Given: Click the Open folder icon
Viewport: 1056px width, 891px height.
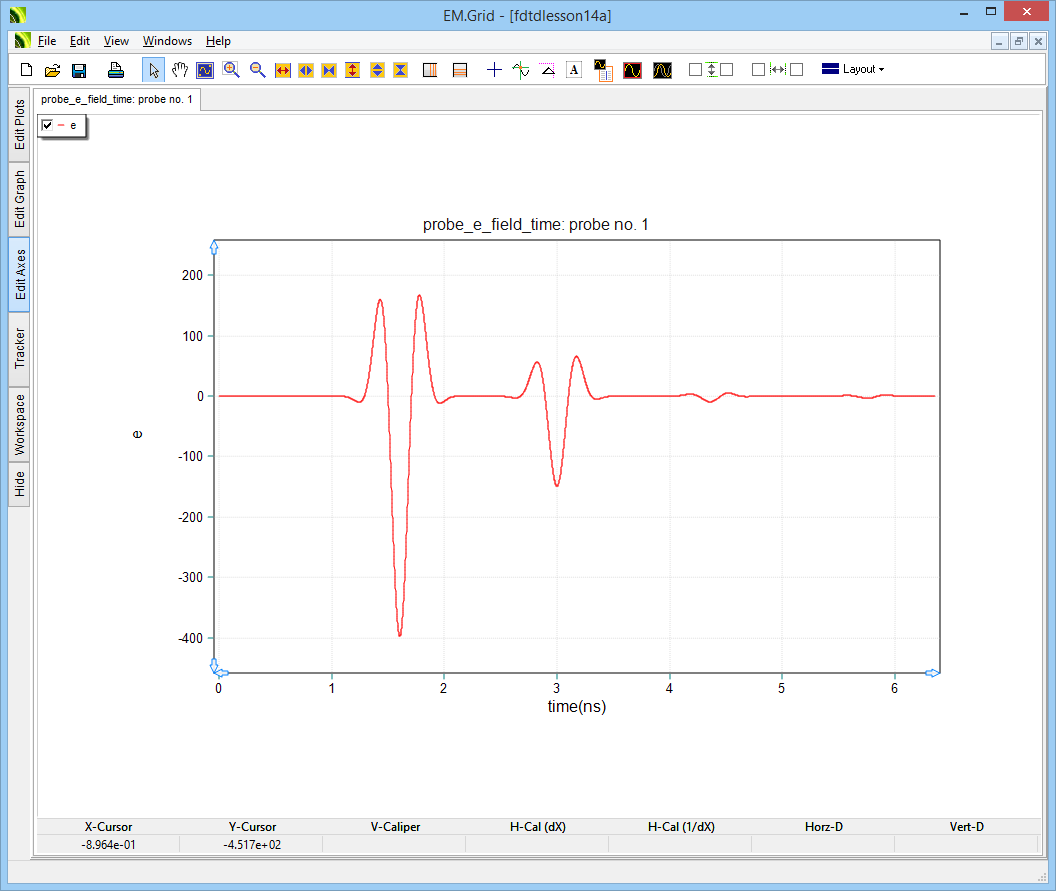Looking at the screenshot, I should (x=53, y=70).
